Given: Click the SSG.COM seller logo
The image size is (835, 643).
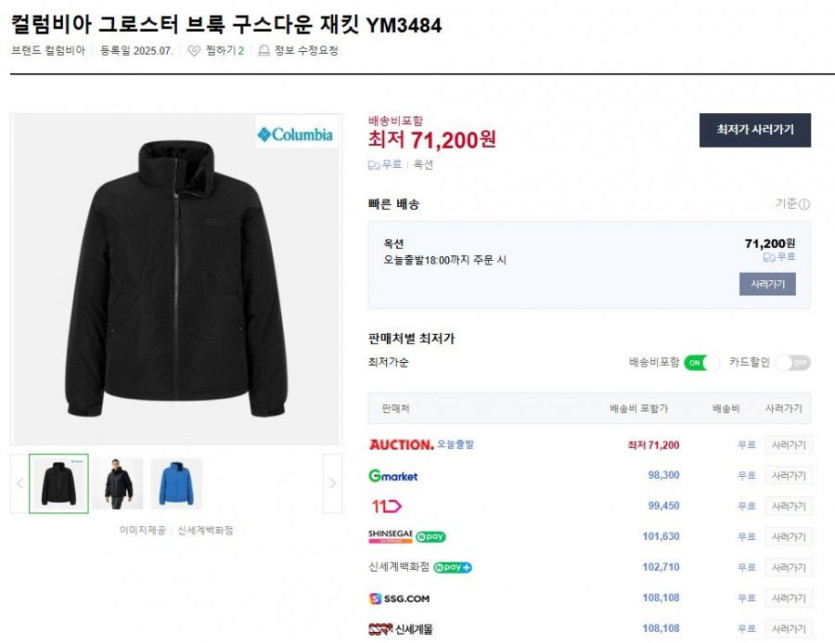Looking at the screenshot, I should (399, 598).
